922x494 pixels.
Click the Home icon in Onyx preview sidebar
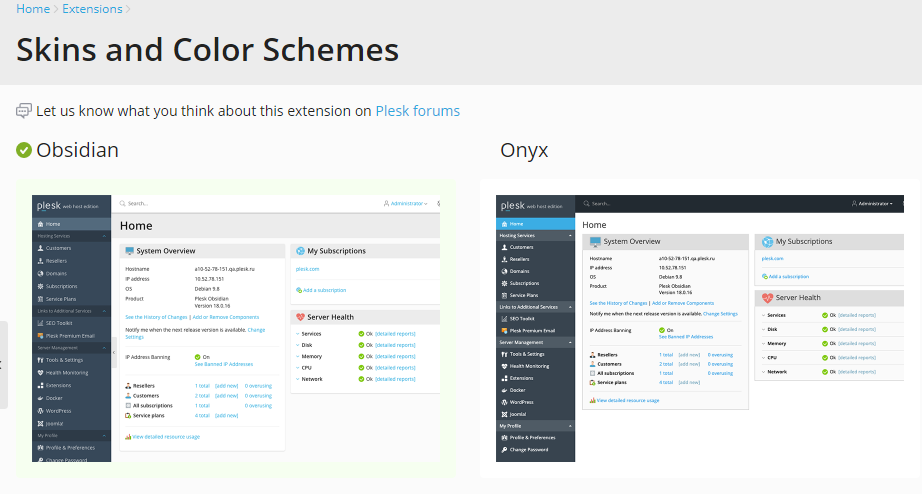[x=503, y=224]
